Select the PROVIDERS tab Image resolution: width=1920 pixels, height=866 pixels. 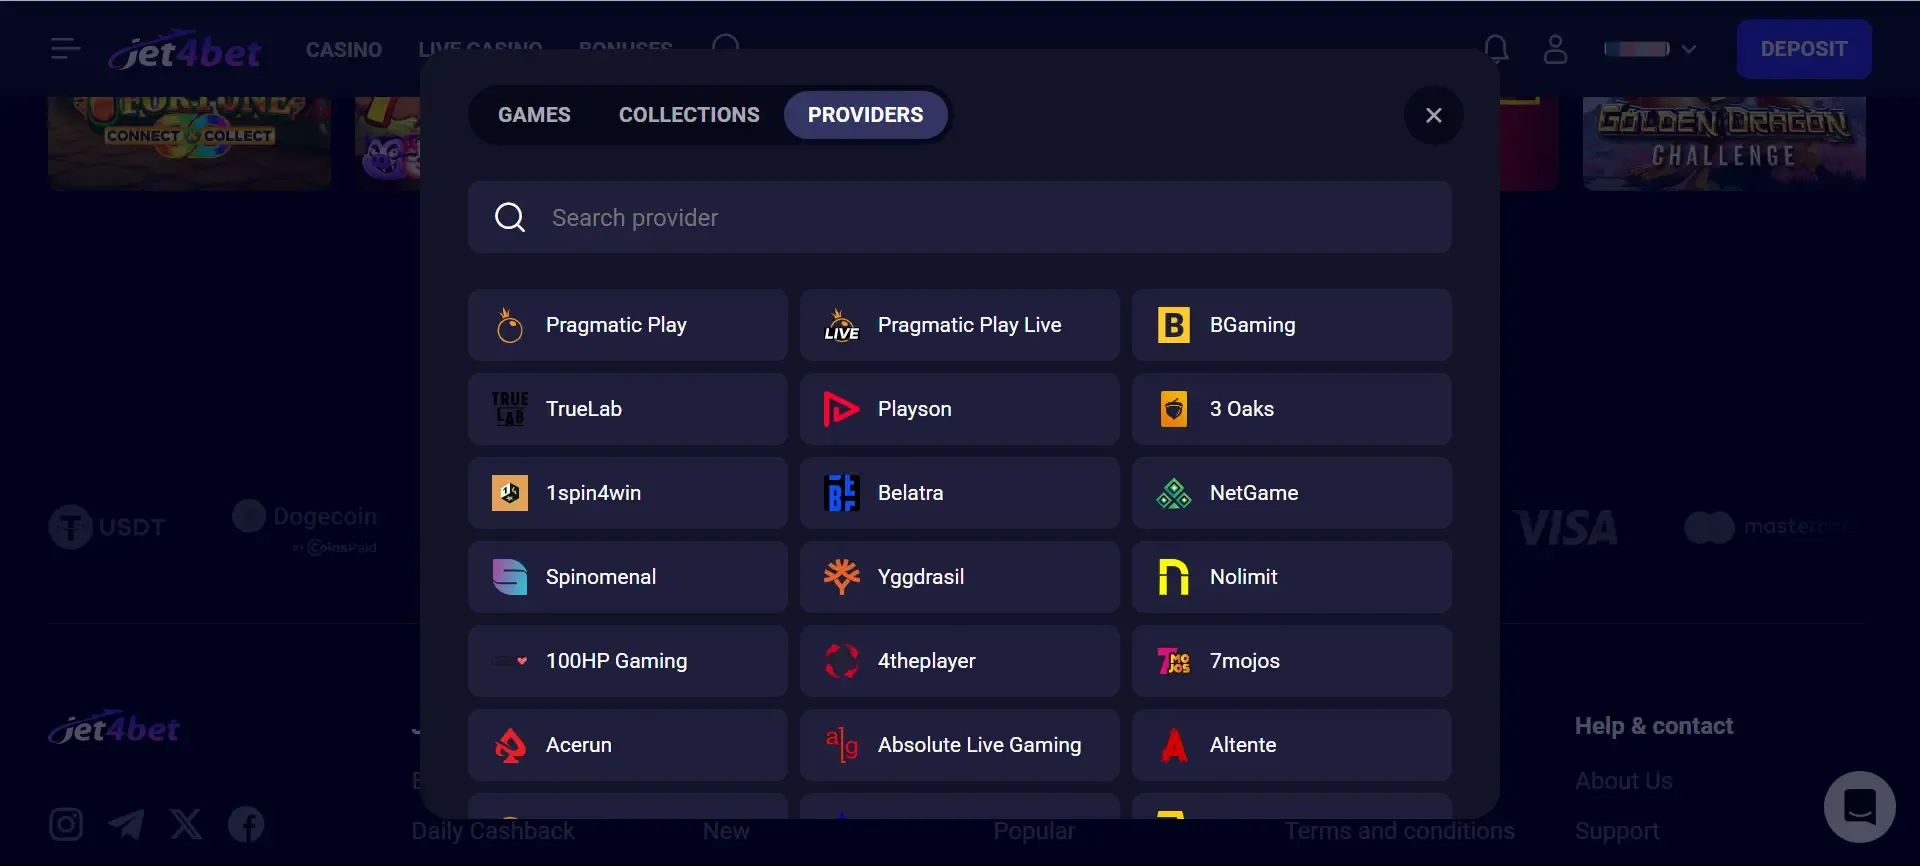point(865,115)
